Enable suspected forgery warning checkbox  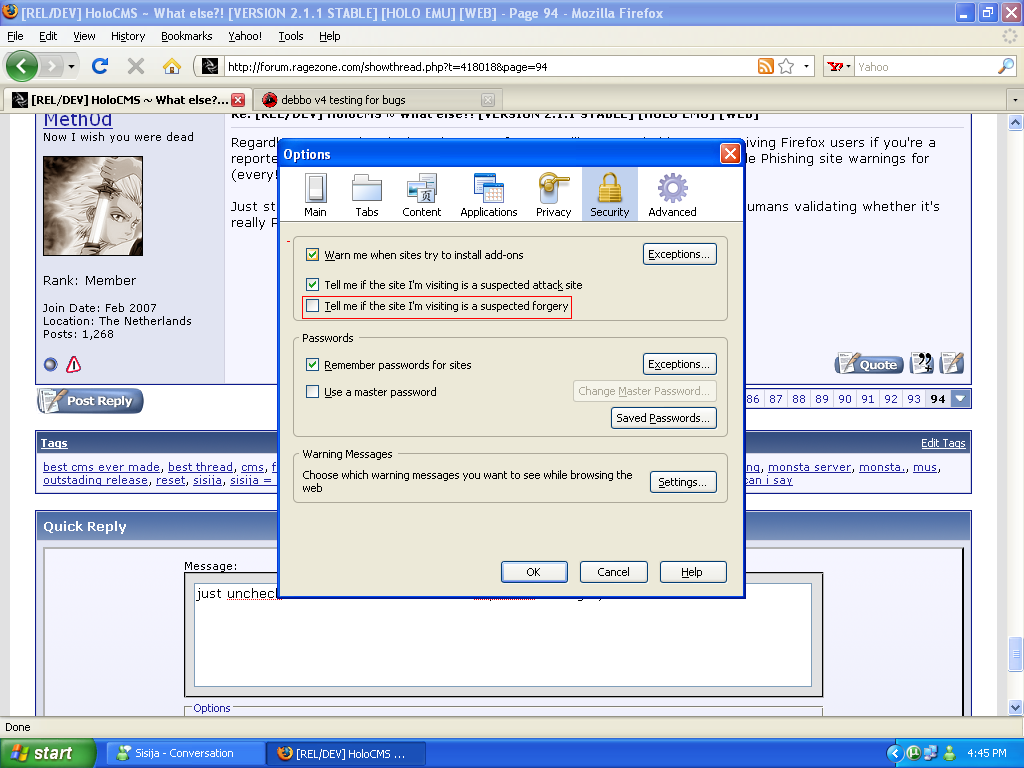pyautogui.click(x=313, y=306)
